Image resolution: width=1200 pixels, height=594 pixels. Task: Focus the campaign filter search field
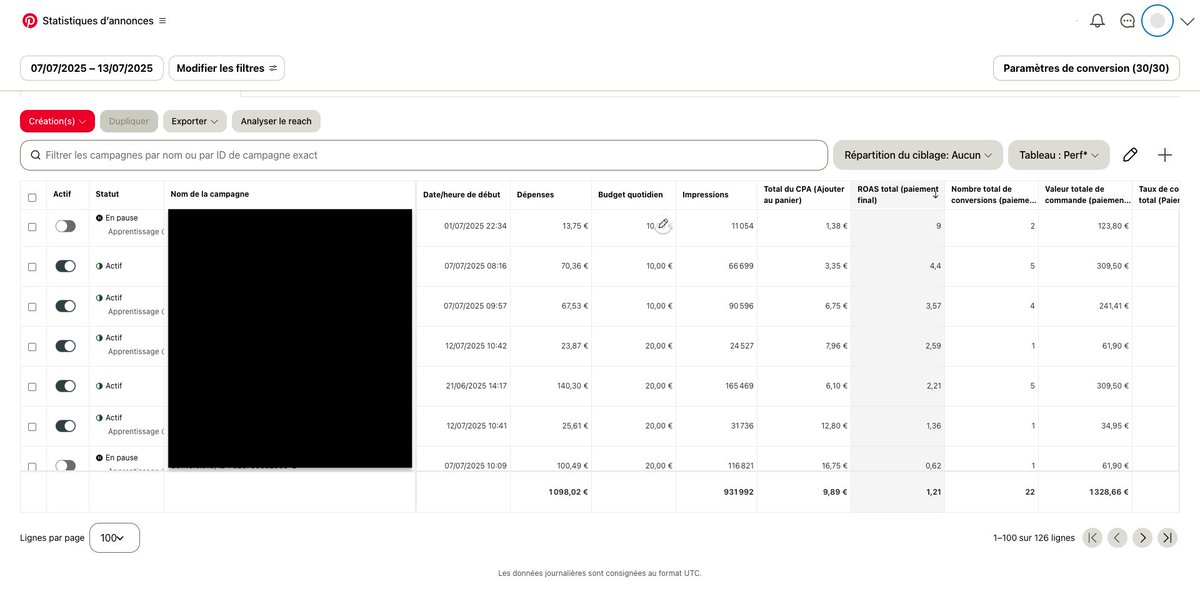424,155
